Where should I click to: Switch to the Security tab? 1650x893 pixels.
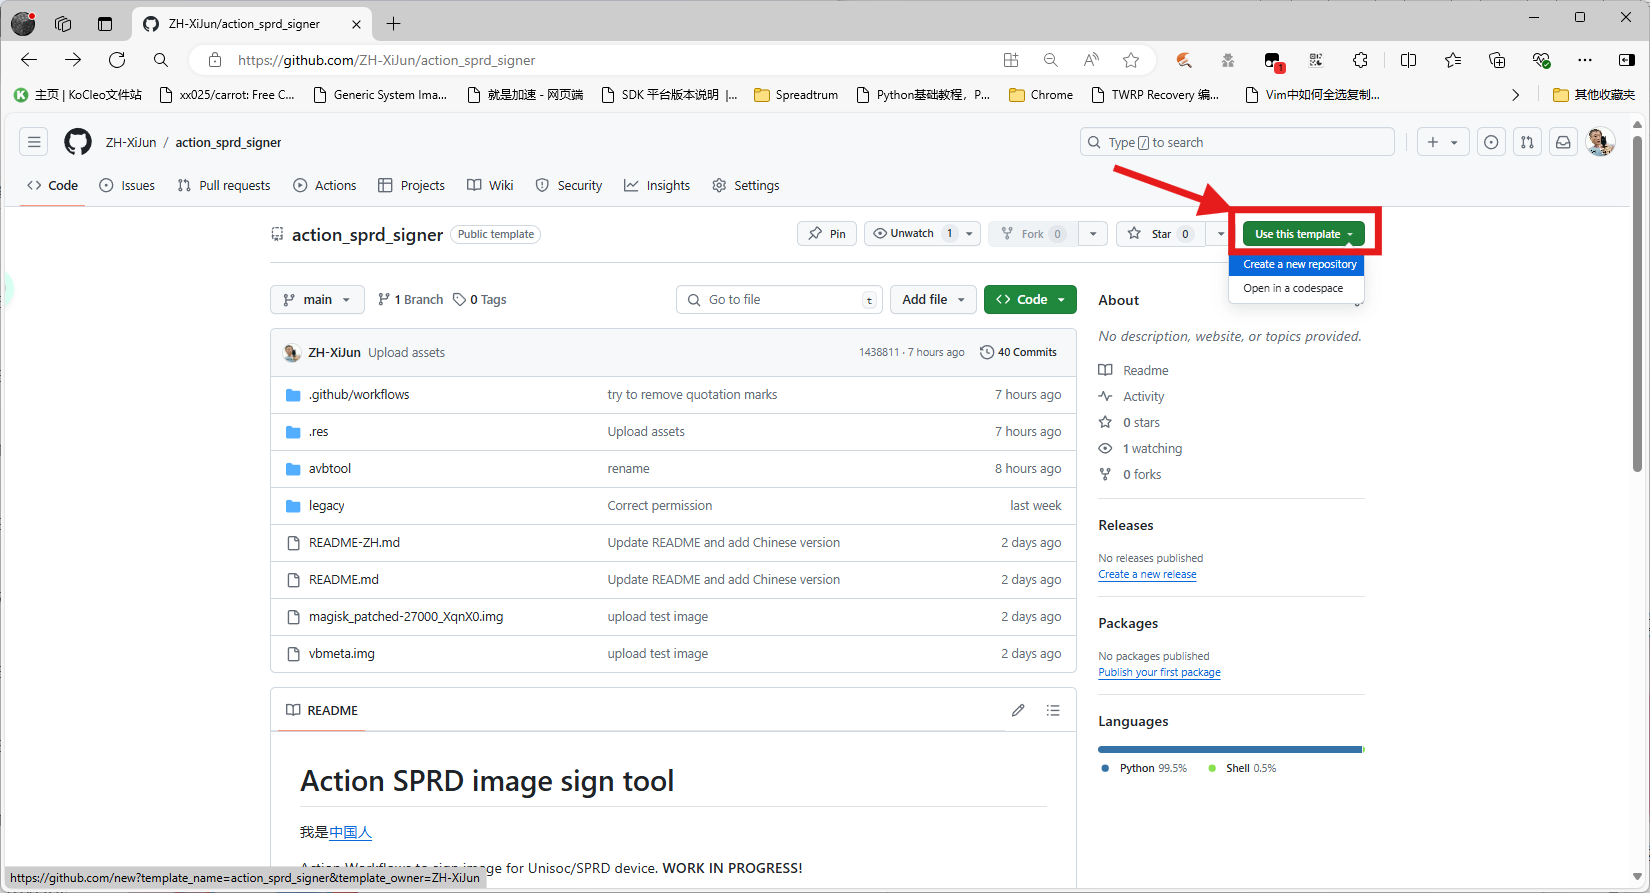tap(569, 186)
